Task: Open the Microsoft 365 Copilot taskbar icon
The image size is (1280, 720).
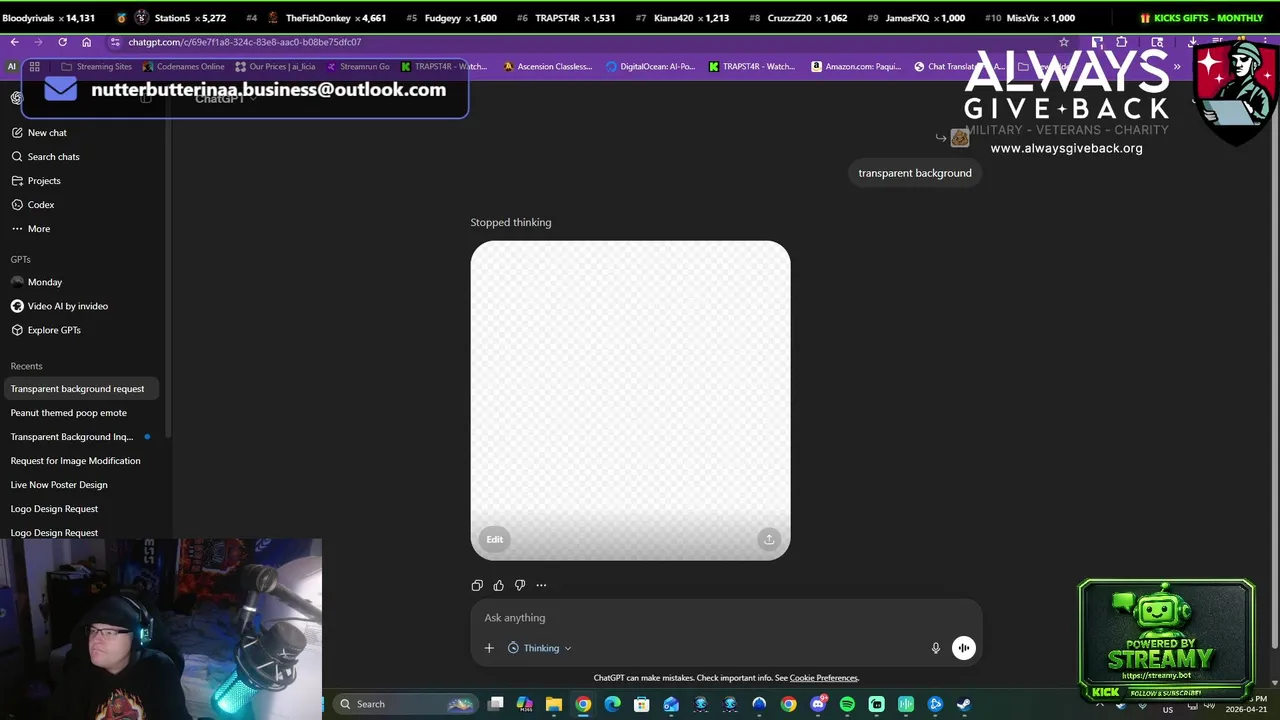Action: point(524,704)
